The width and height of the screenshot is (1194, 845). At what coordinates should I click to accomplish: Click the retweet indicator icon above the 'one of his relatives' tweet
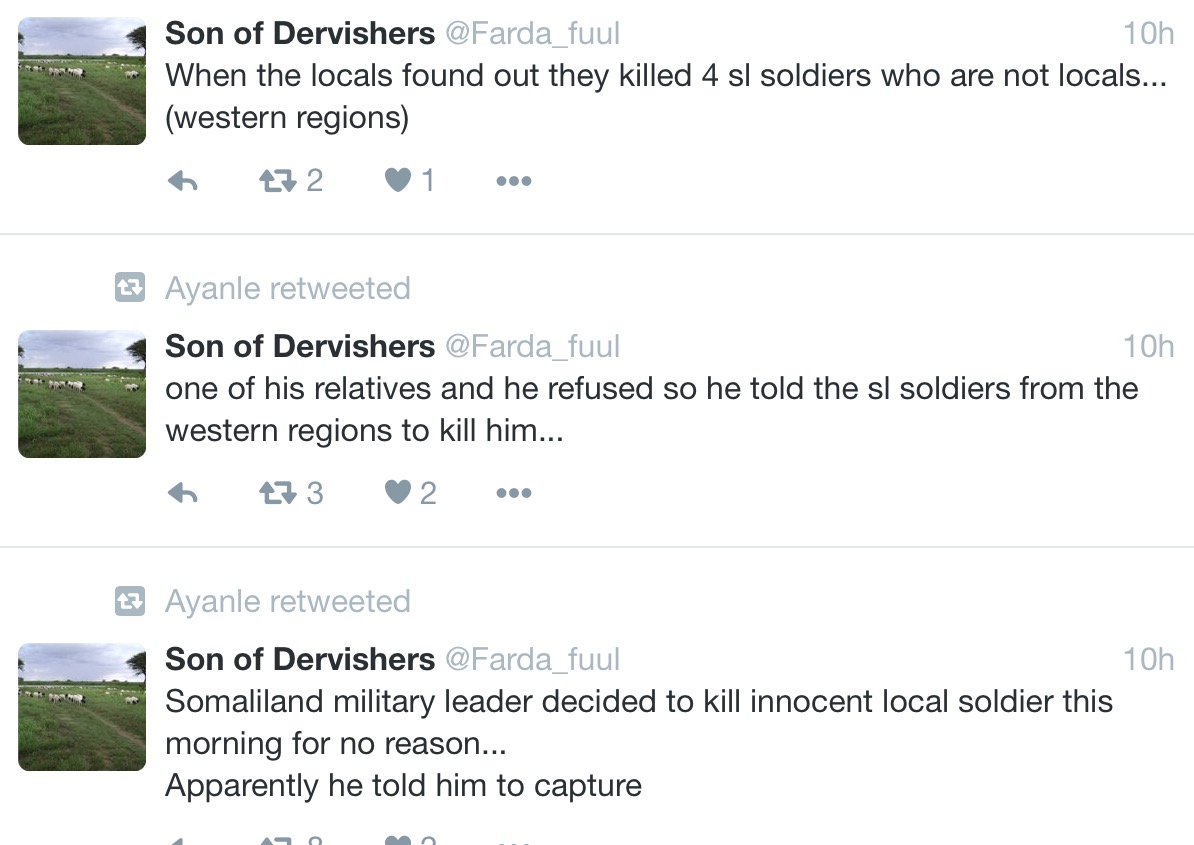(x=130, y=288)
